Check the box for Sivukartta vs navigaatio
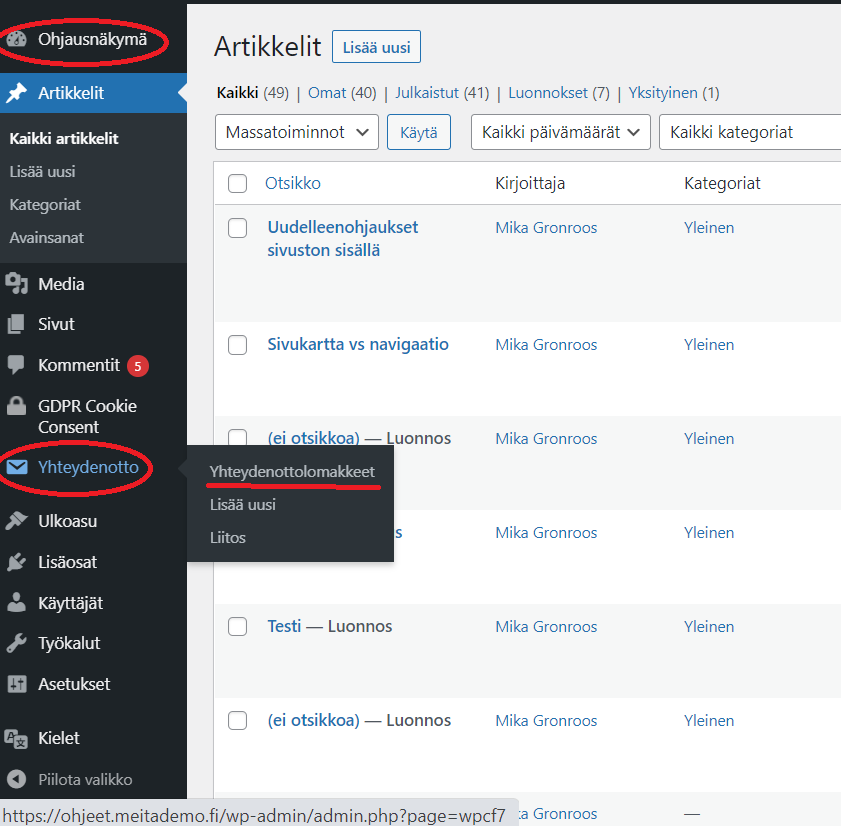 pyautogui.click(x=237, y=345)
